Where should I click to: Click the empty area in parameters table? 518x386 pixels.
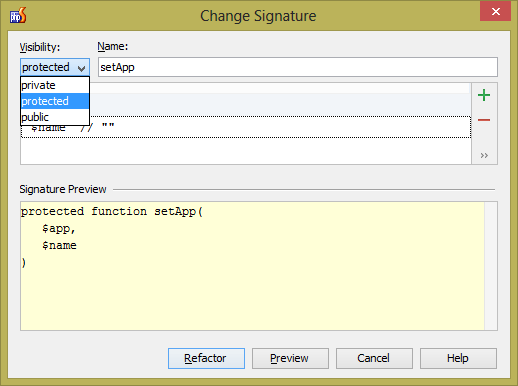click(x=246, y=151)
